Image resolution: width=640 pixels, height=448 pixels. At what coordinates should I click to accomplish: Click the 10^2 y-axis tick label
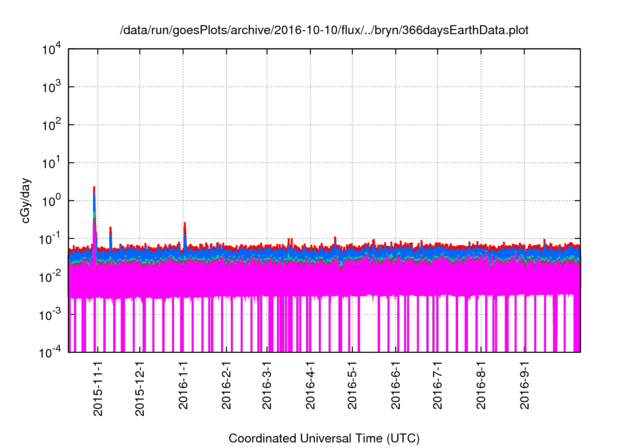coord(53,125)
